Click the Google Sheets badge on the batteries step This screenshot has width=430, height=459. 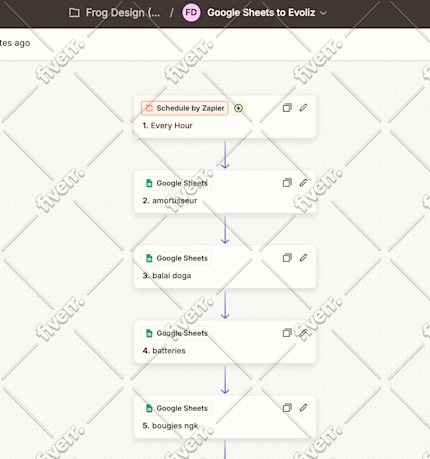pos(176,333)
